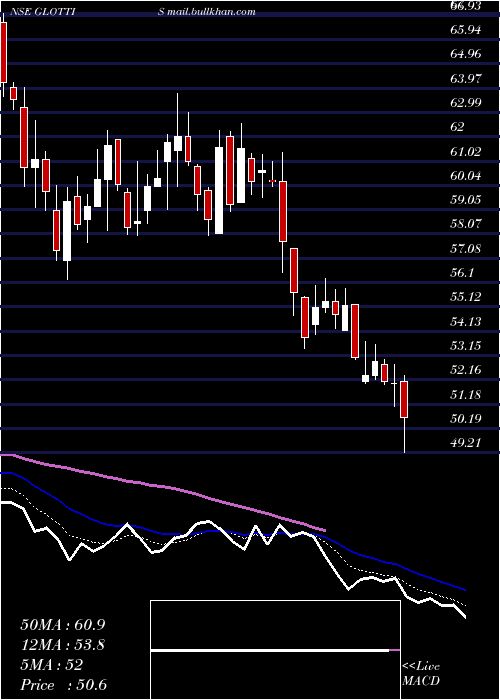
Task: Click the 57.08 price axis label
Action: [x=466, y=248]
